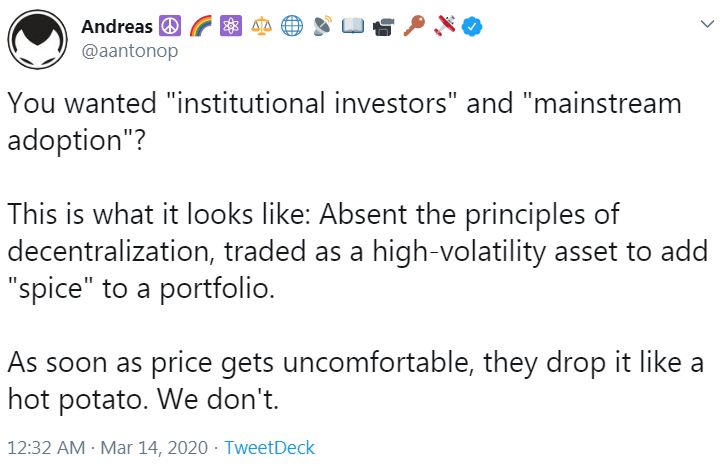Click the Mar 14, 2020 date

click(x=154, y=448)
